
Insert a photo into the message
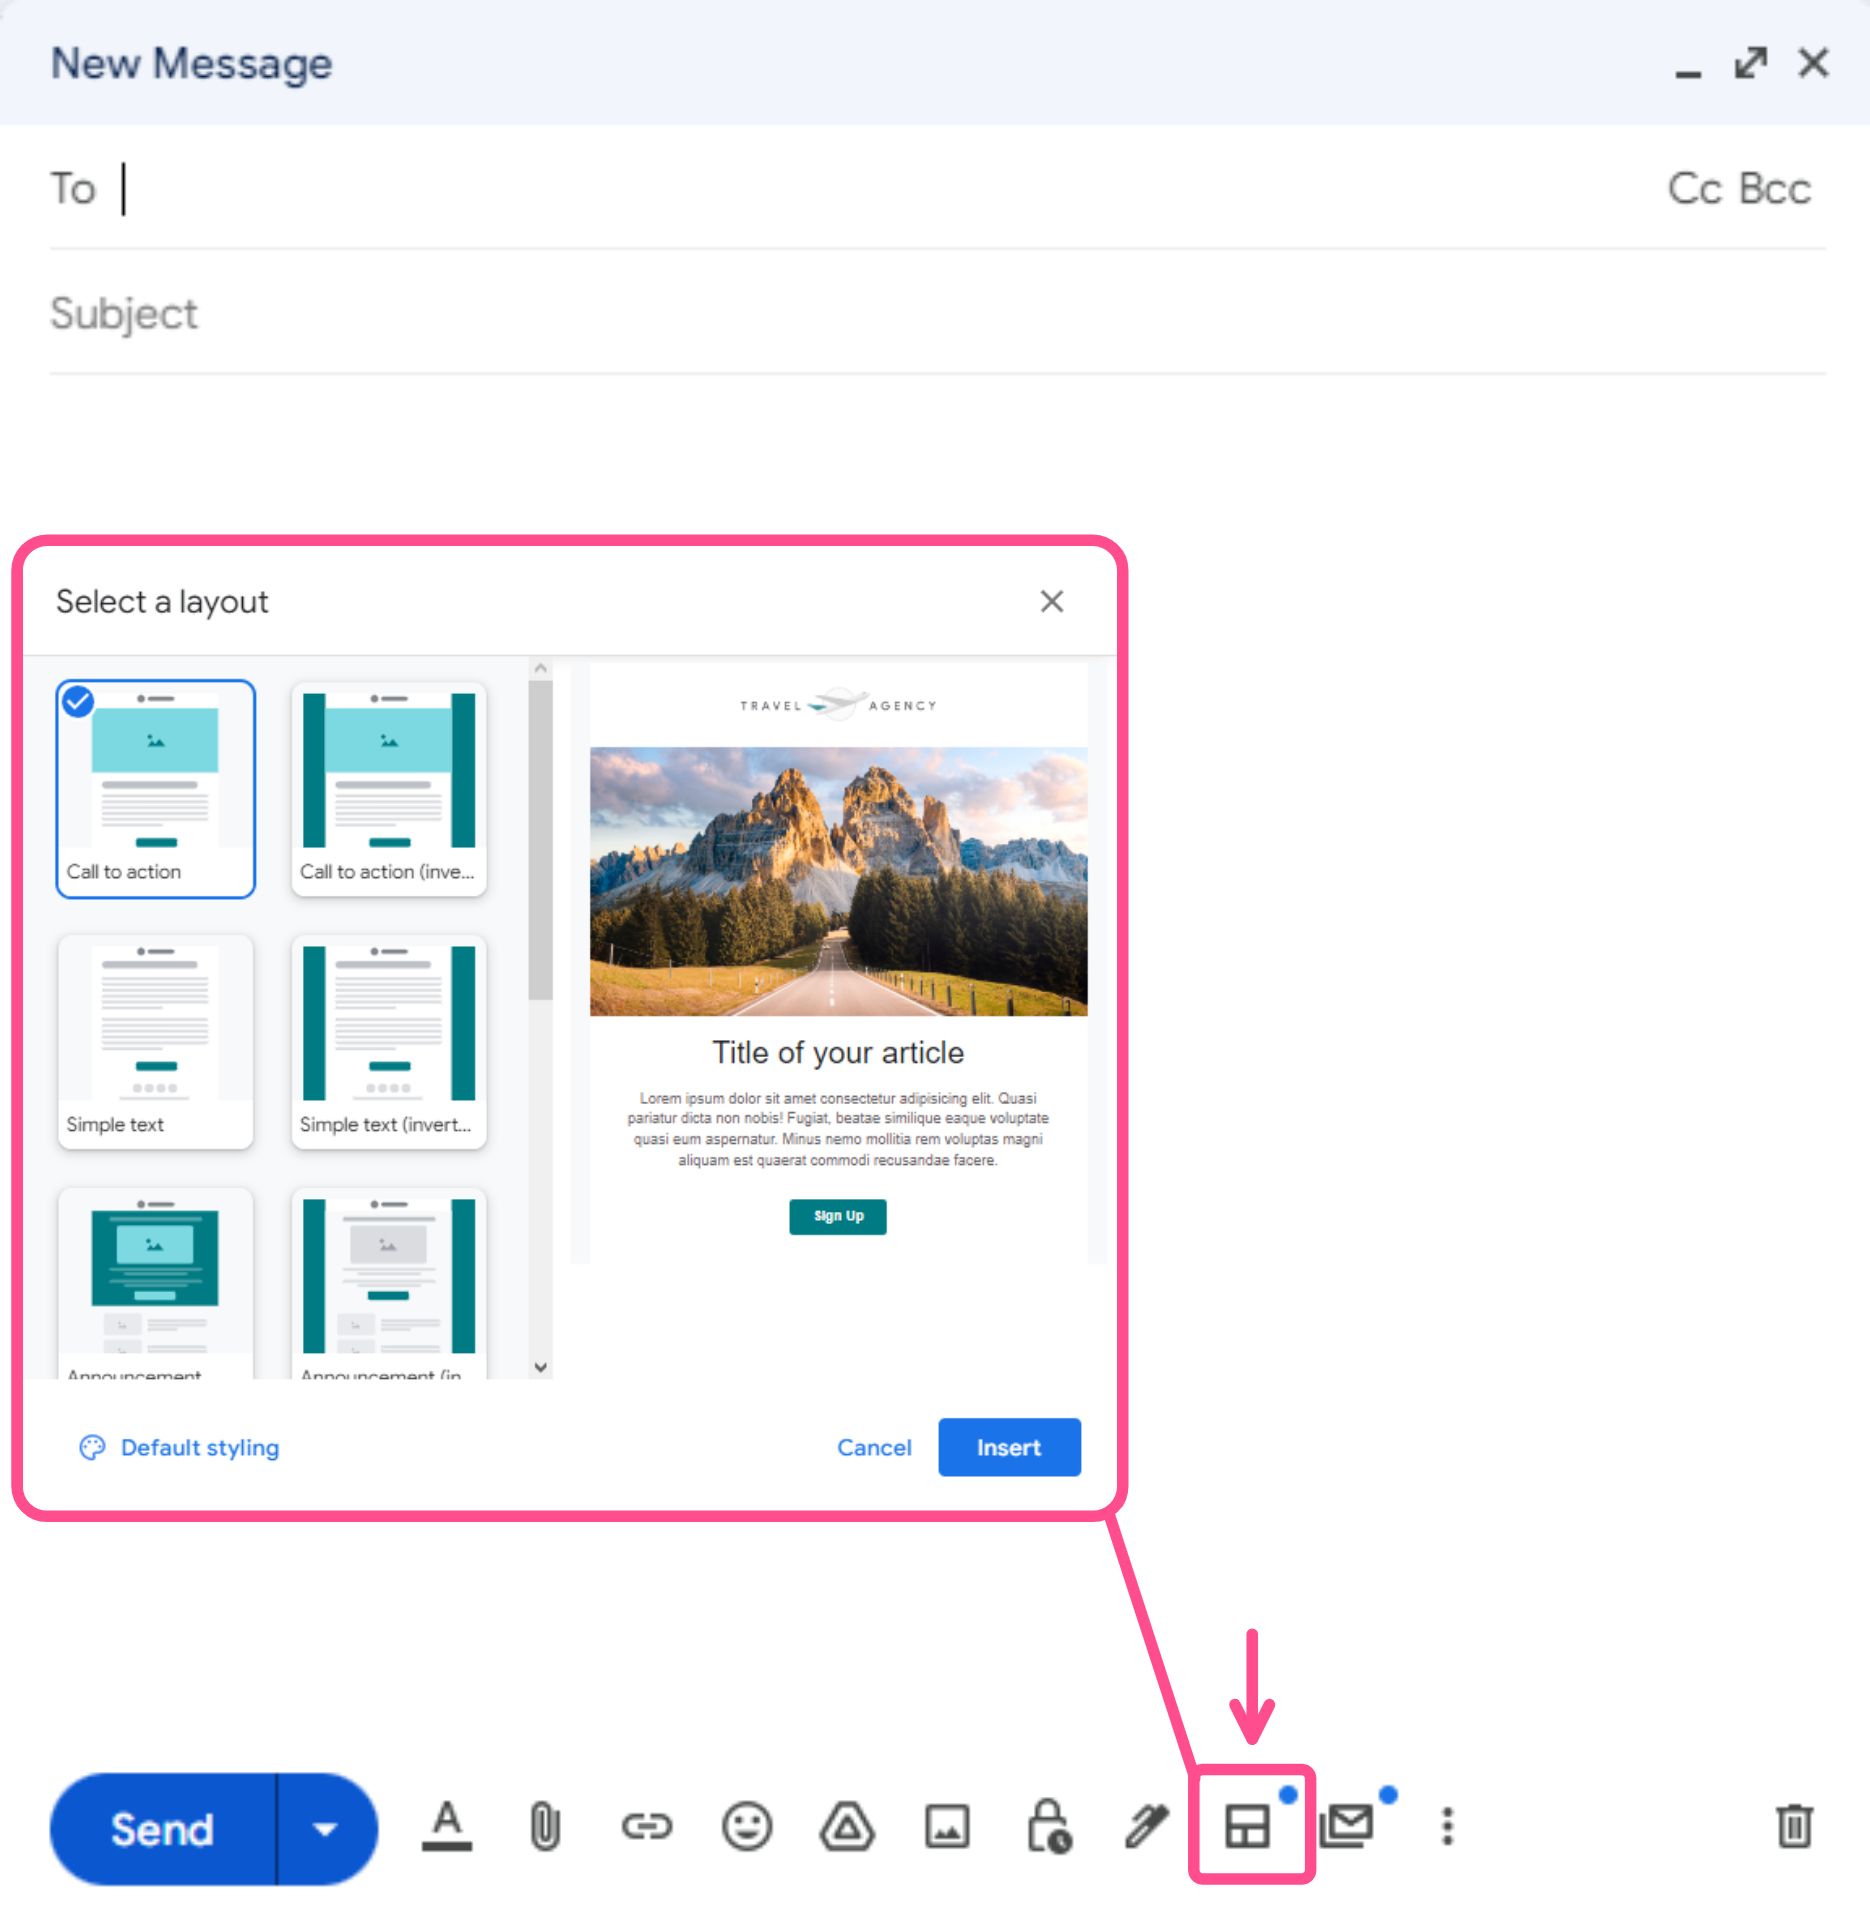click(x=946, y=1827)
